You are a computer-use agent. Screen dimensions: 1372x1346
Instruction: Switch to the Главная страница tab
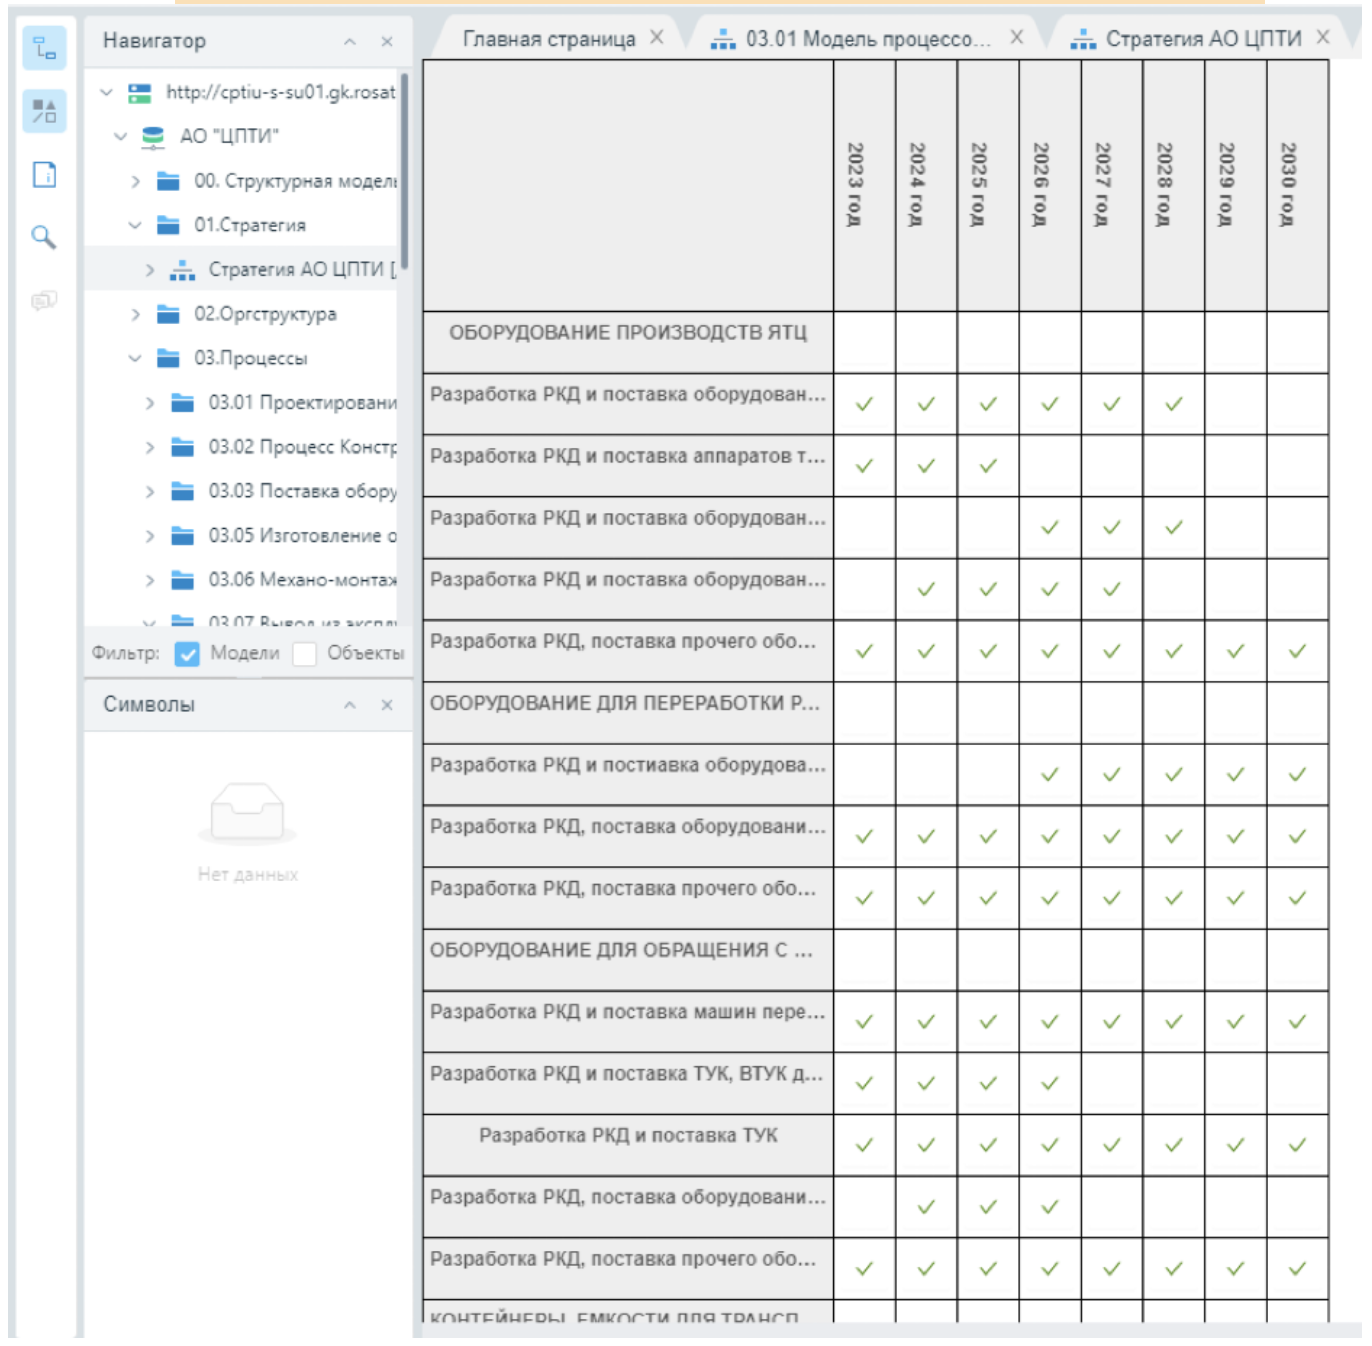point(548,39)
